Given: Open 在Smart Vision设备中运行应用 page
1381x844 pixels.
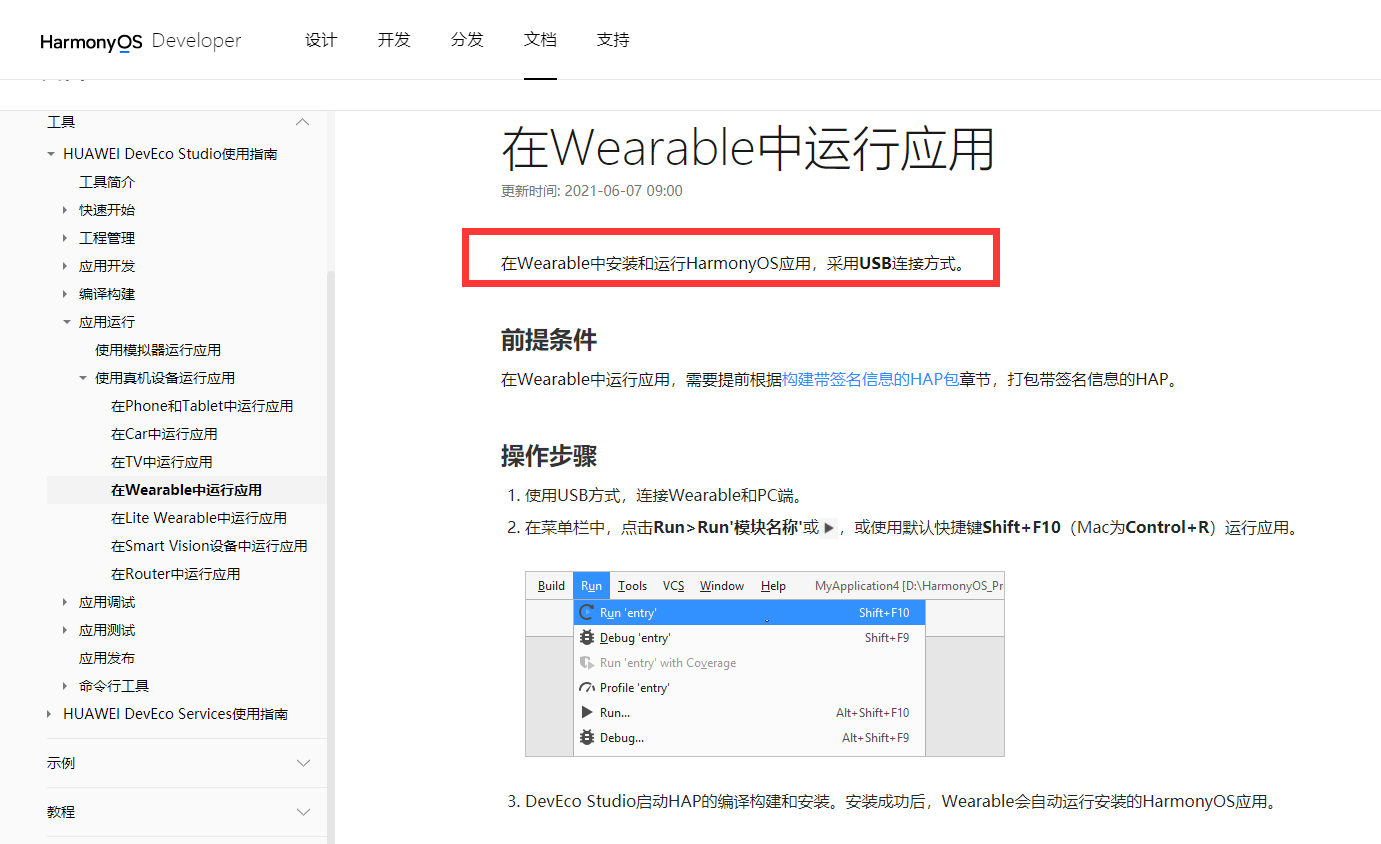Looking at the screenshot, I should 209,546.
